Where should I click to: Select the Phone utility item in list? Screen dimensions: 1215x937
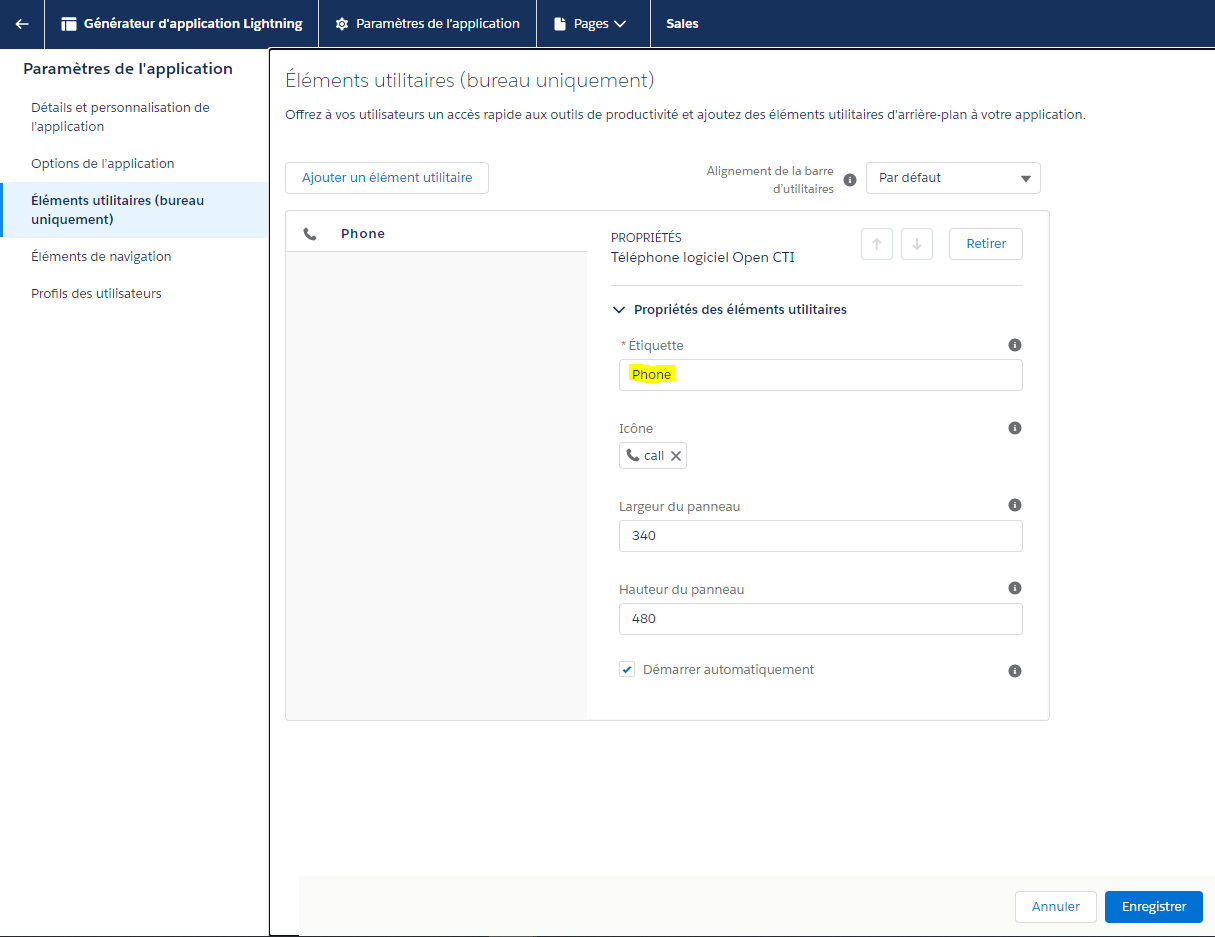coord(436,234)
